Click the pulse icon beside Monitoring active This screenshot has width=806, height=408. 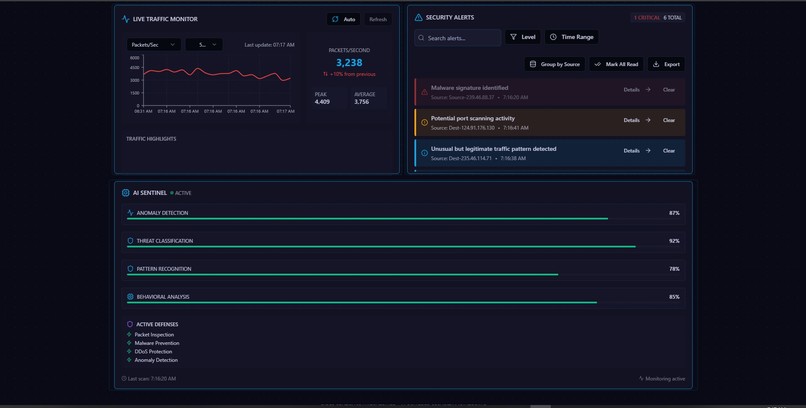tap(641, 379)
